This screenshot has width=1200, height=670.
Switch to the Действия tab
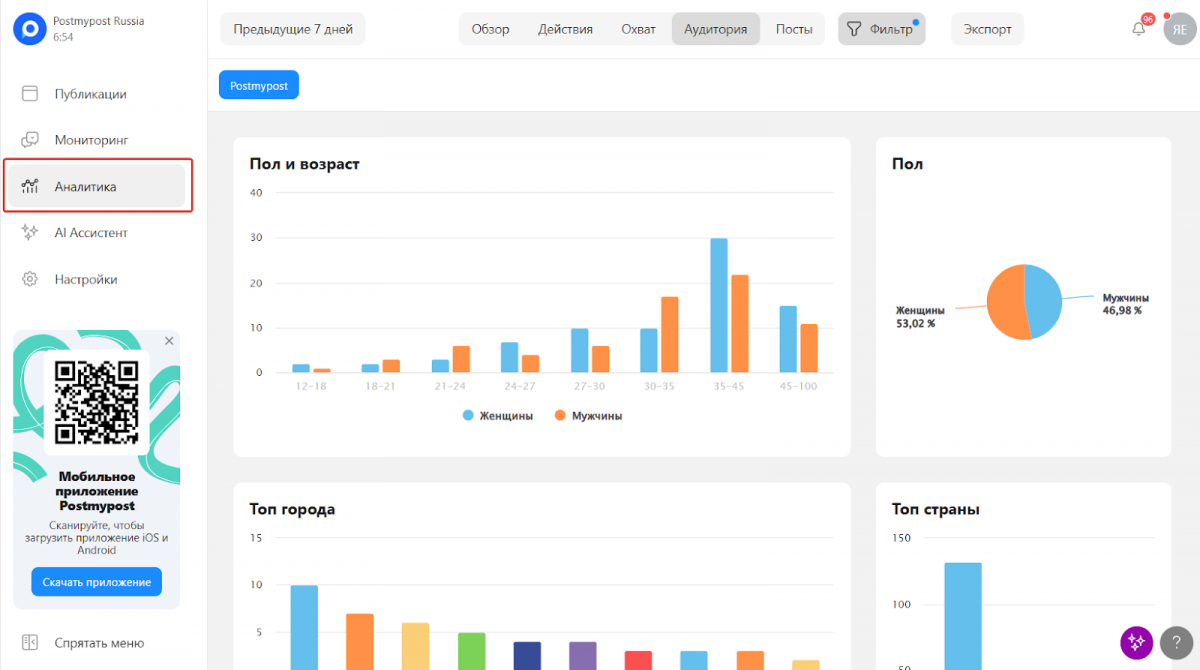click(x=565, y=29)
